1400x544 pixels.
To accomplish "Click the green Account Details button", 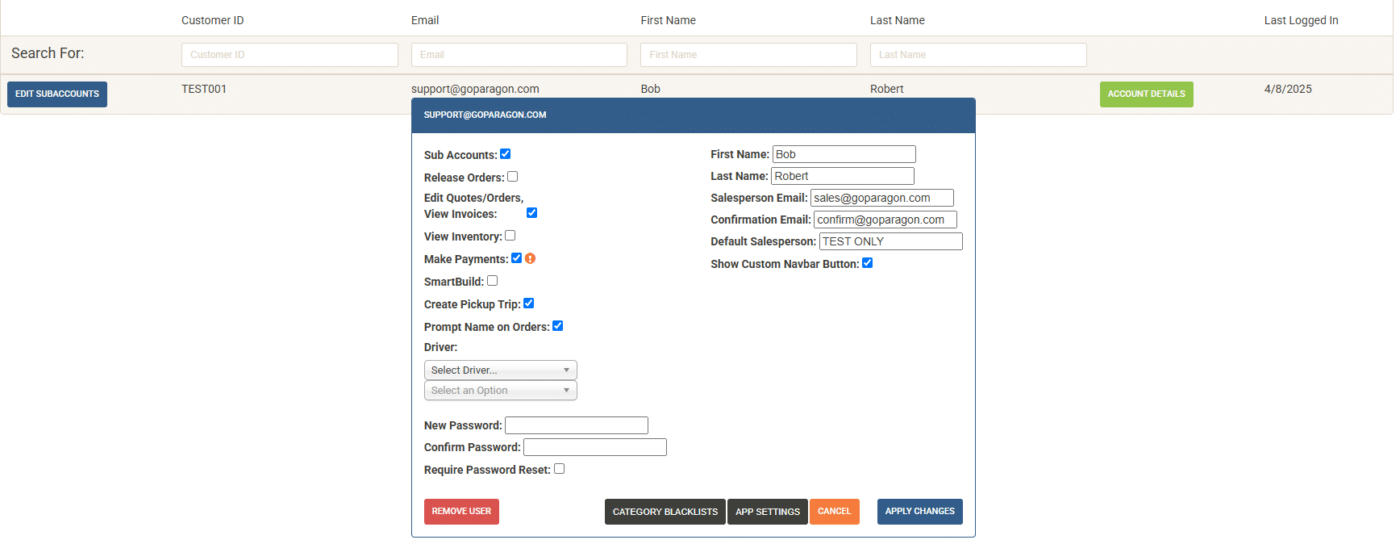I will tap(1146, 94).
